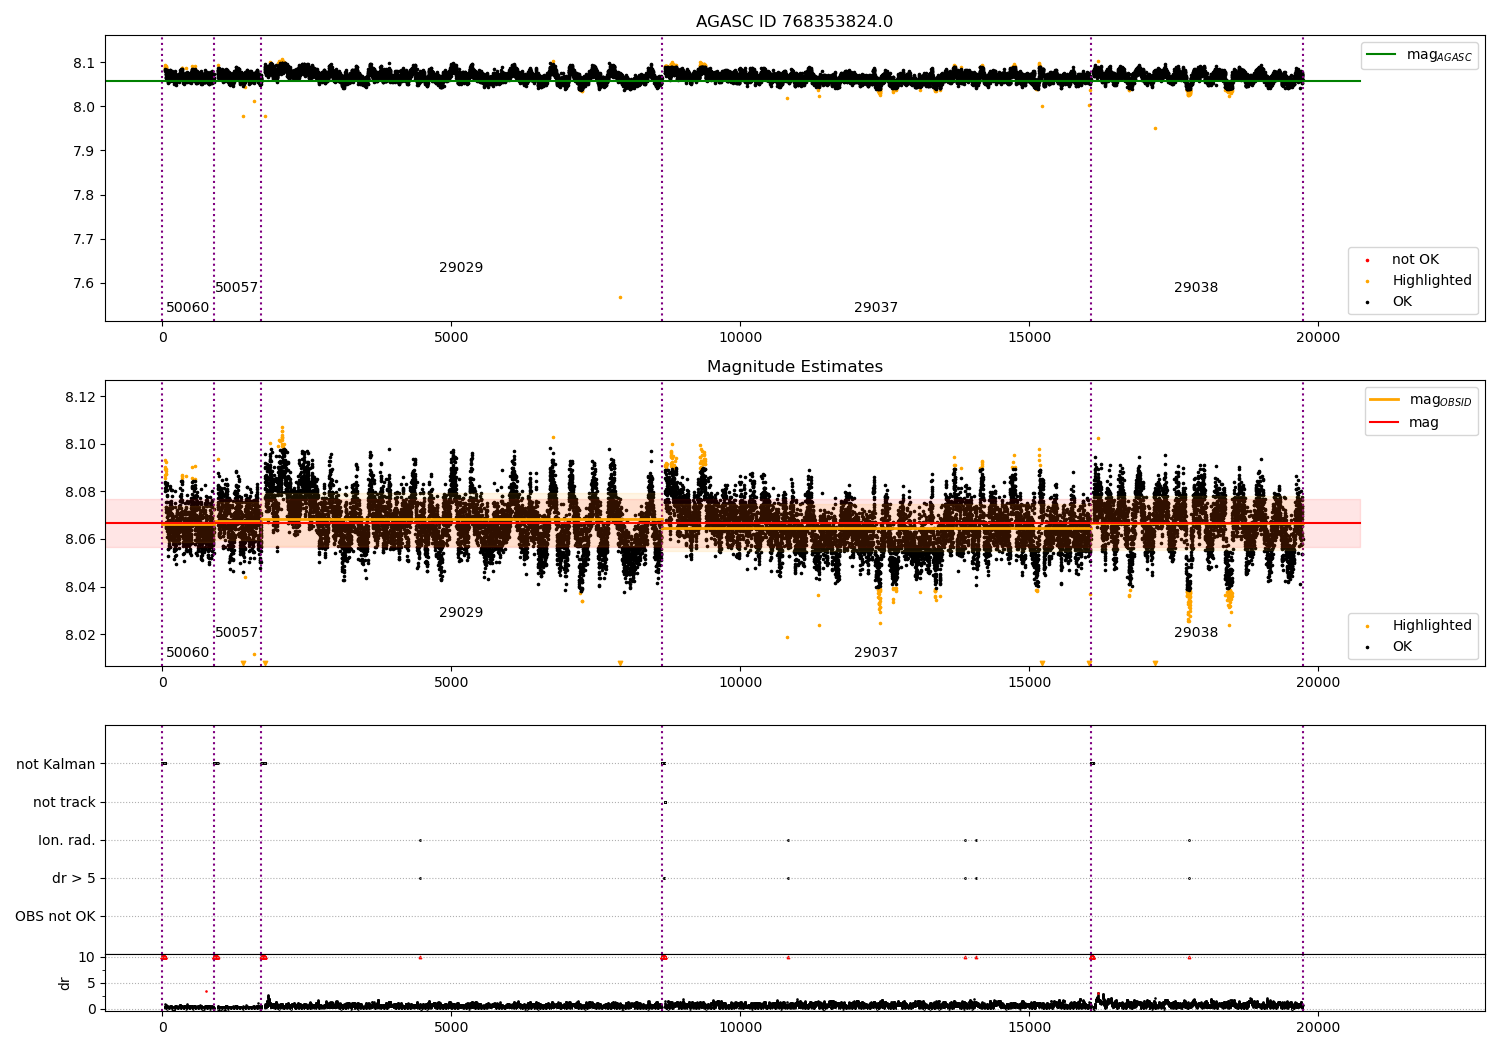
Task: Click x-tick 20000 under the middle plot
Action: (x=1318, y=683)
